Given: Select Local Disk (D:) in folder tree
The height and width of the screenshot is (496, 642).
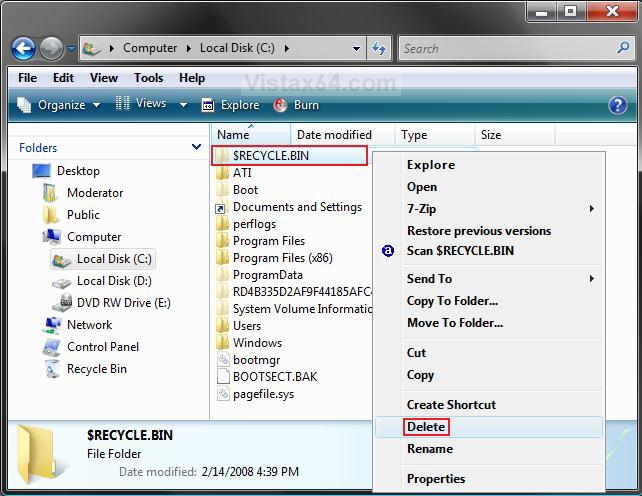Looking at the screenshot, I should pyautogui.click(x=102, y=281).
